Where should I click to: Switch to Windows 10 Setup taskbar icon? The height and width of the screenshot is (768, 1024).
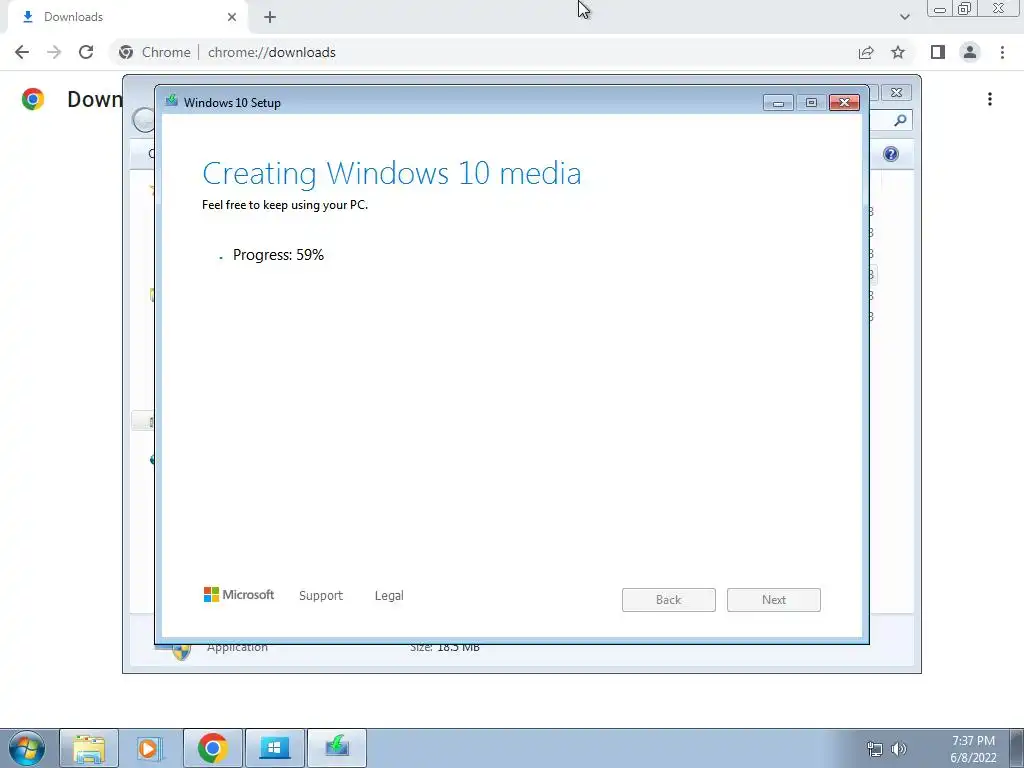[336, 748]
